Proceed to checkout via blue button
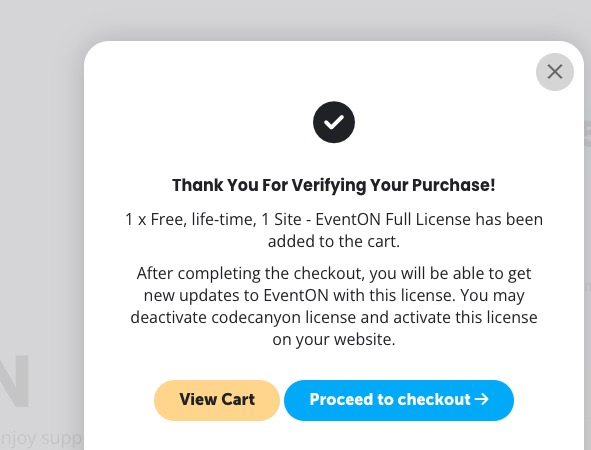This screenshot has height=450, width=591. tap(399, 400)
